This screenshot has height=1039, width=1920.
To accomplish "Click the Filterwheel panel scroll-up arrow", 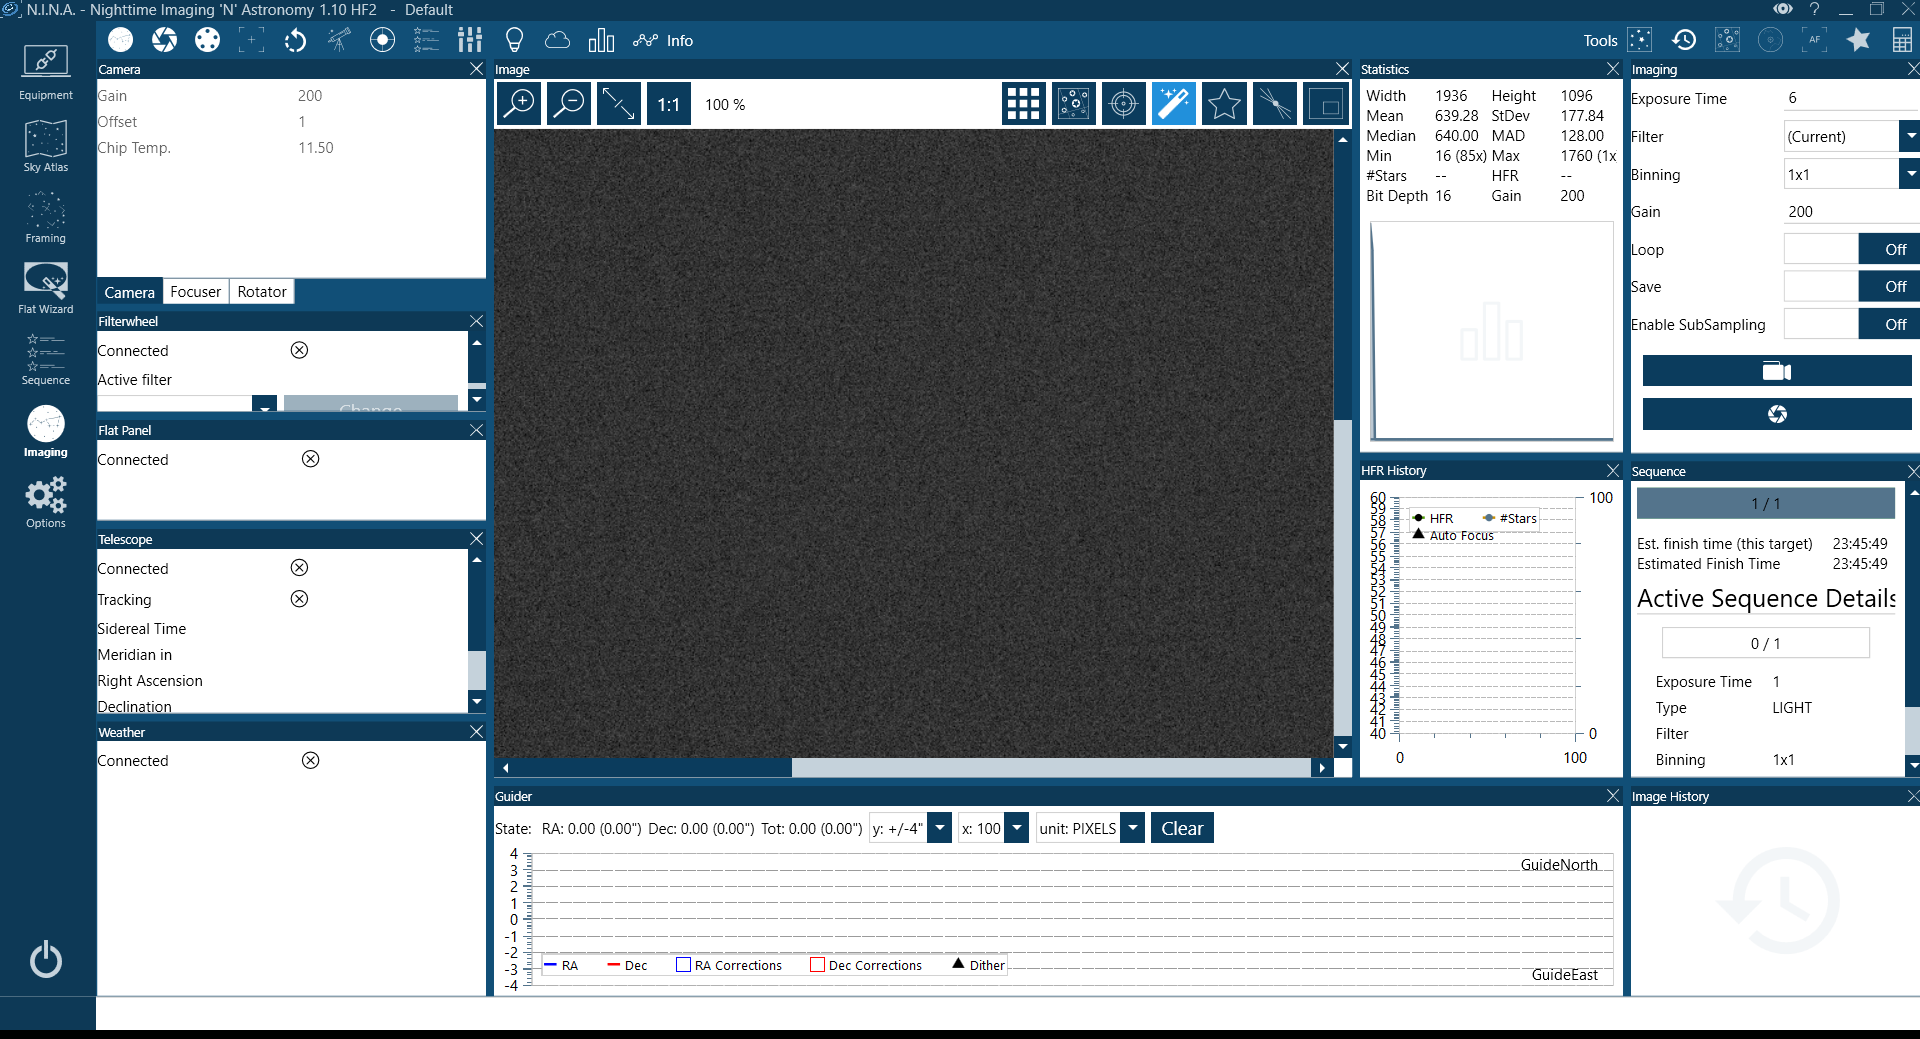I will [477, 342].
